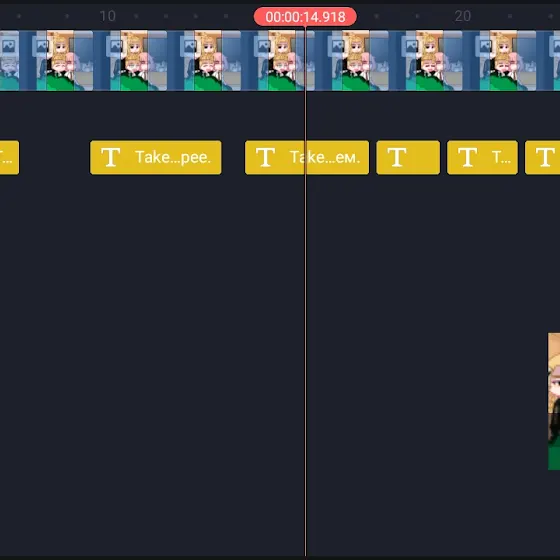
Task: Select the text clip cut off at left edge
Action: tap(9, 158)
